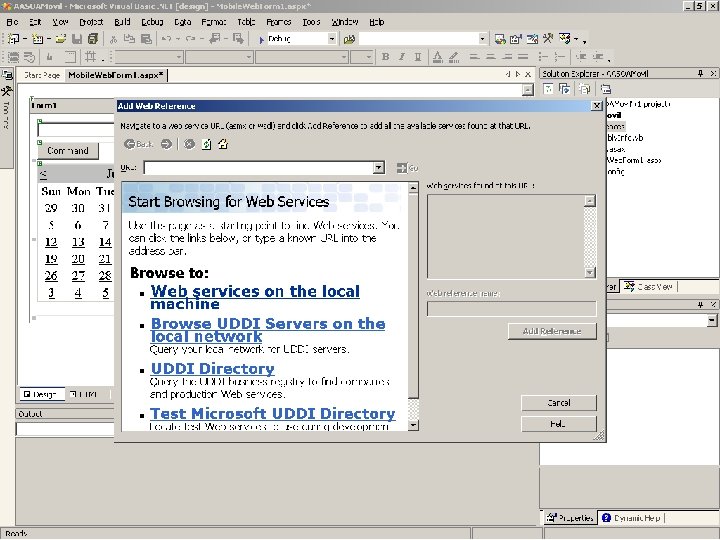
Task: Click the Undo toolbar icon
Action: 167,39
